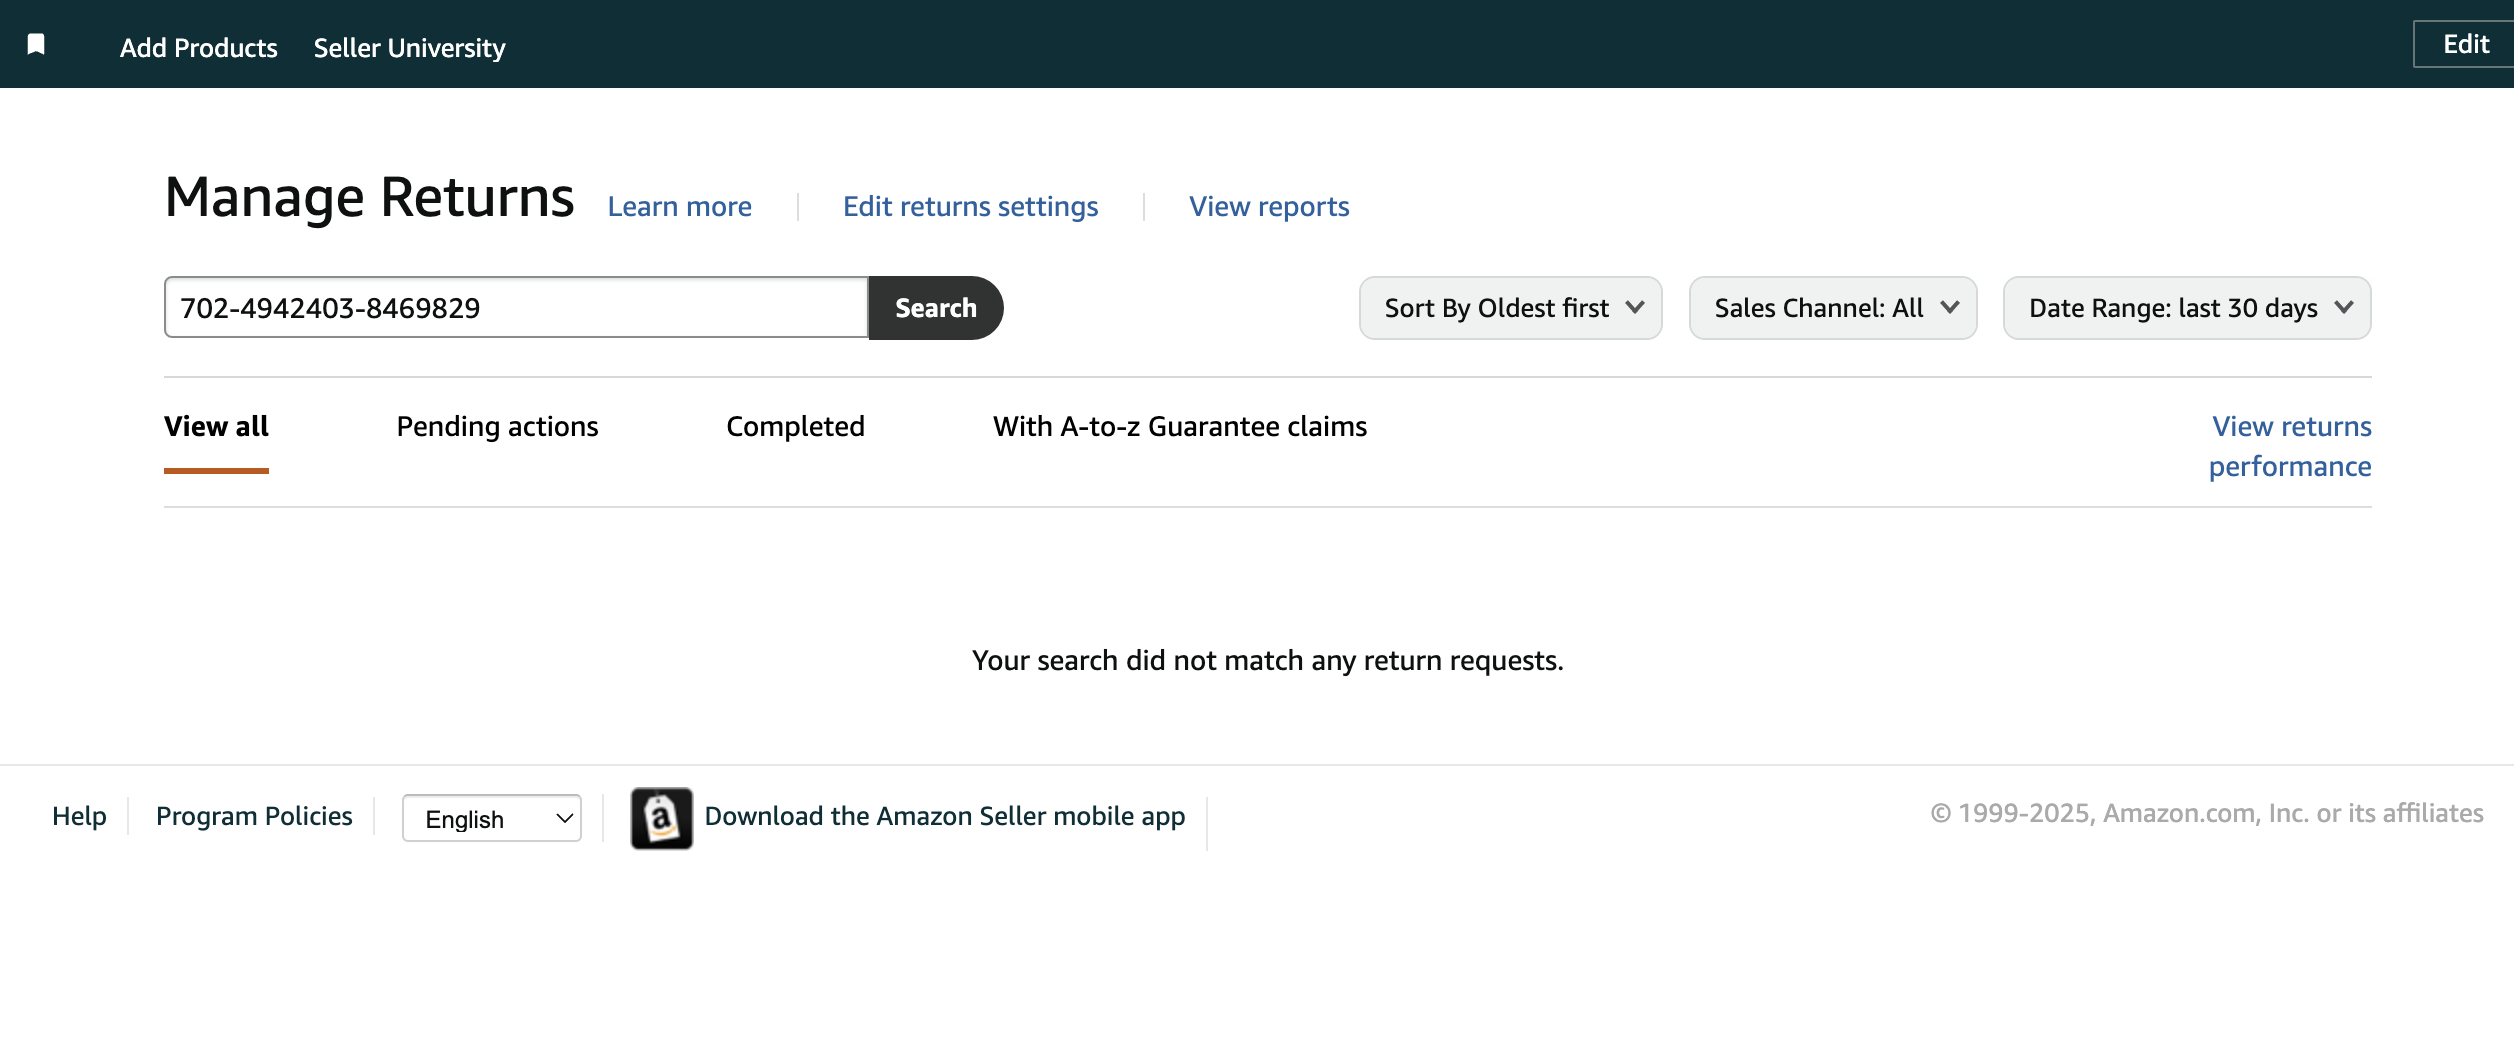
Task: Focus the order ID search field
Action: click(516, 307)
